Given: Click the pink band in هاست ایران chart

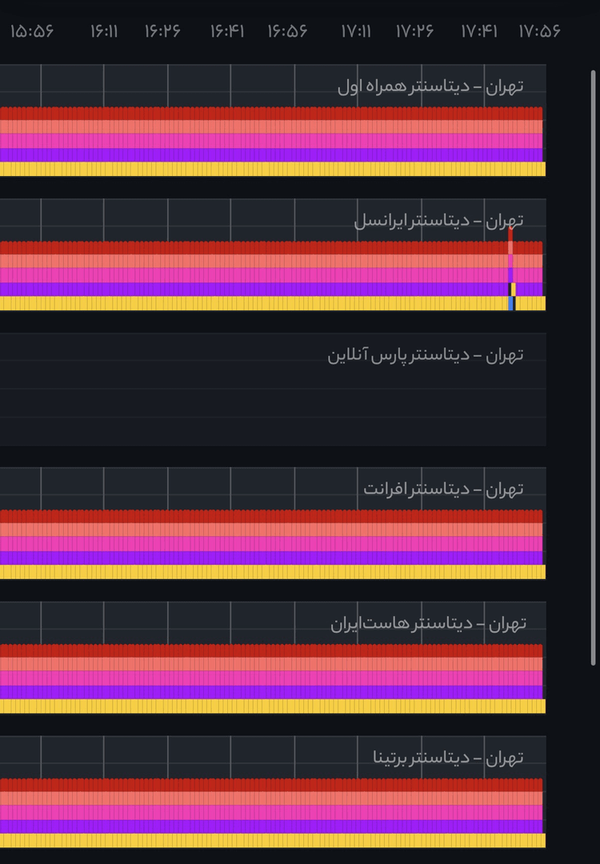Looking at the screenshot, I should click(x=271, y=678).
